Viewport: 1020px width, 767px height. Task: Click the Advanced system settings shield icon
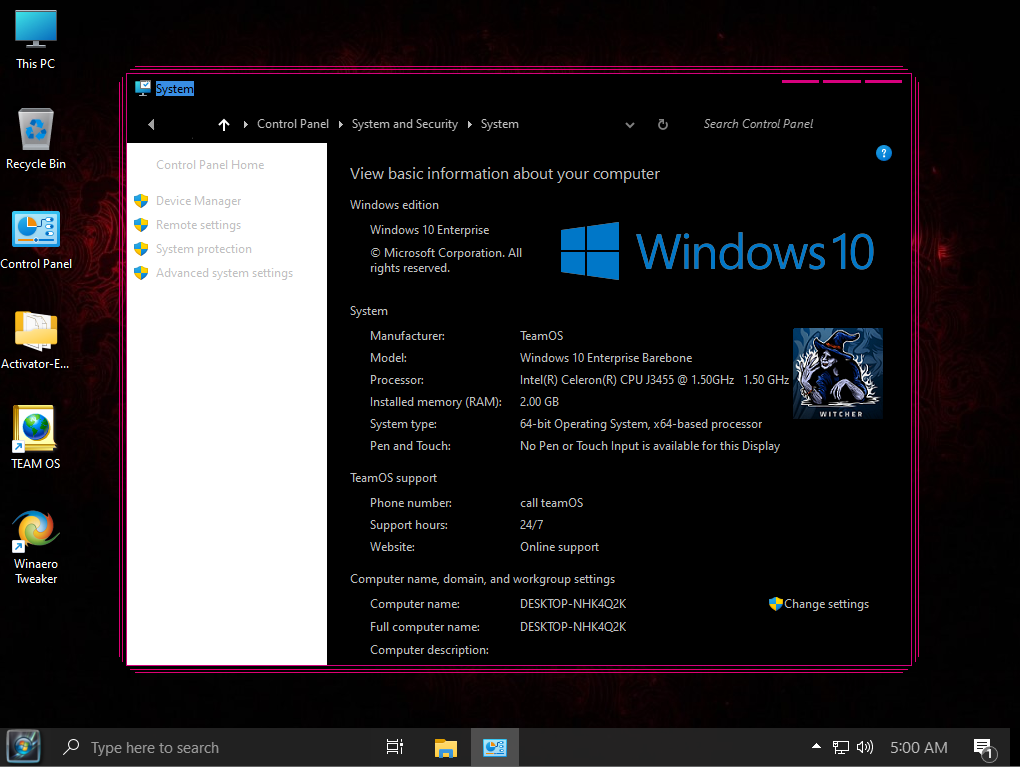pyautogui.click(x=141, y=273)
